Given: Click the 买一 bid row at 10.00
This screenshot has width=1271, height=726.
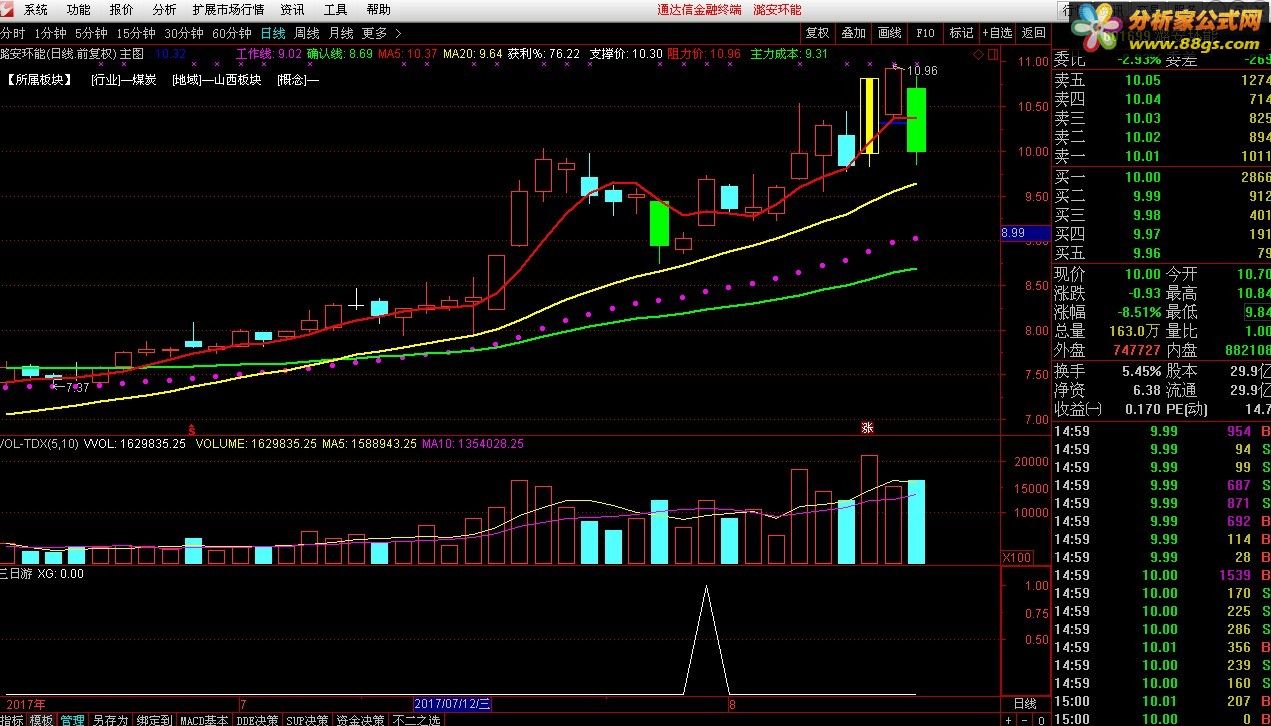Looking at the screenshot, I should point(1160,177).
